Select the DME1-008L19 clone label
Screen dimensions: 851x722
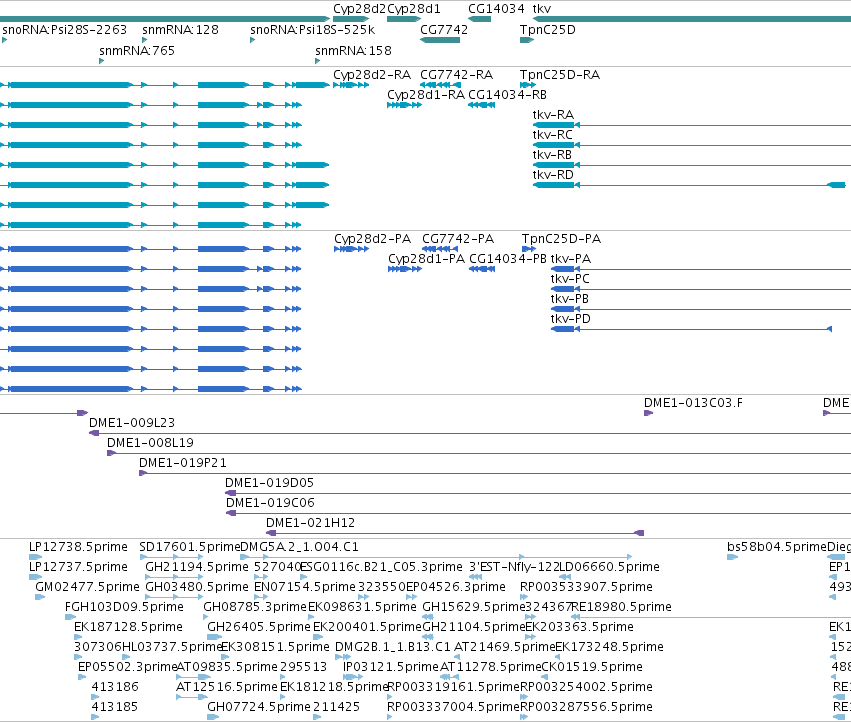click(x=150, y=443)
